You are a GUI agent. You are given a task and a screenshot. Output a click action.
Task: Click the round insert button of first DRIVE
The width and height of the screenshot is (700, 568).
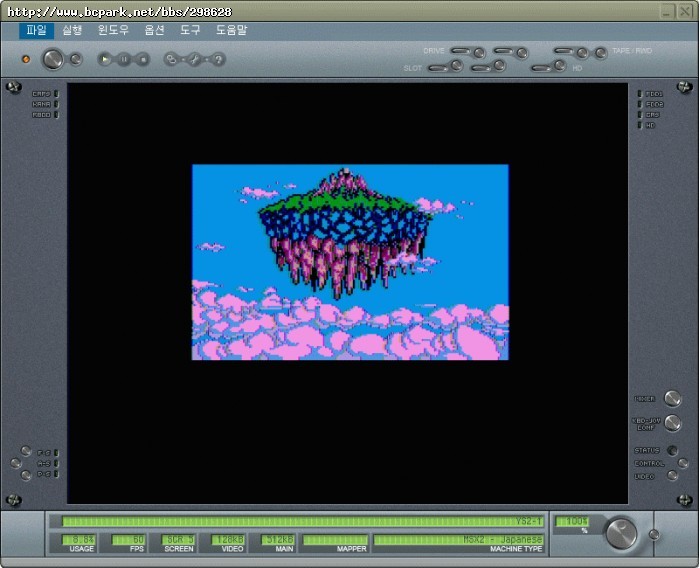tap(479, 53)
